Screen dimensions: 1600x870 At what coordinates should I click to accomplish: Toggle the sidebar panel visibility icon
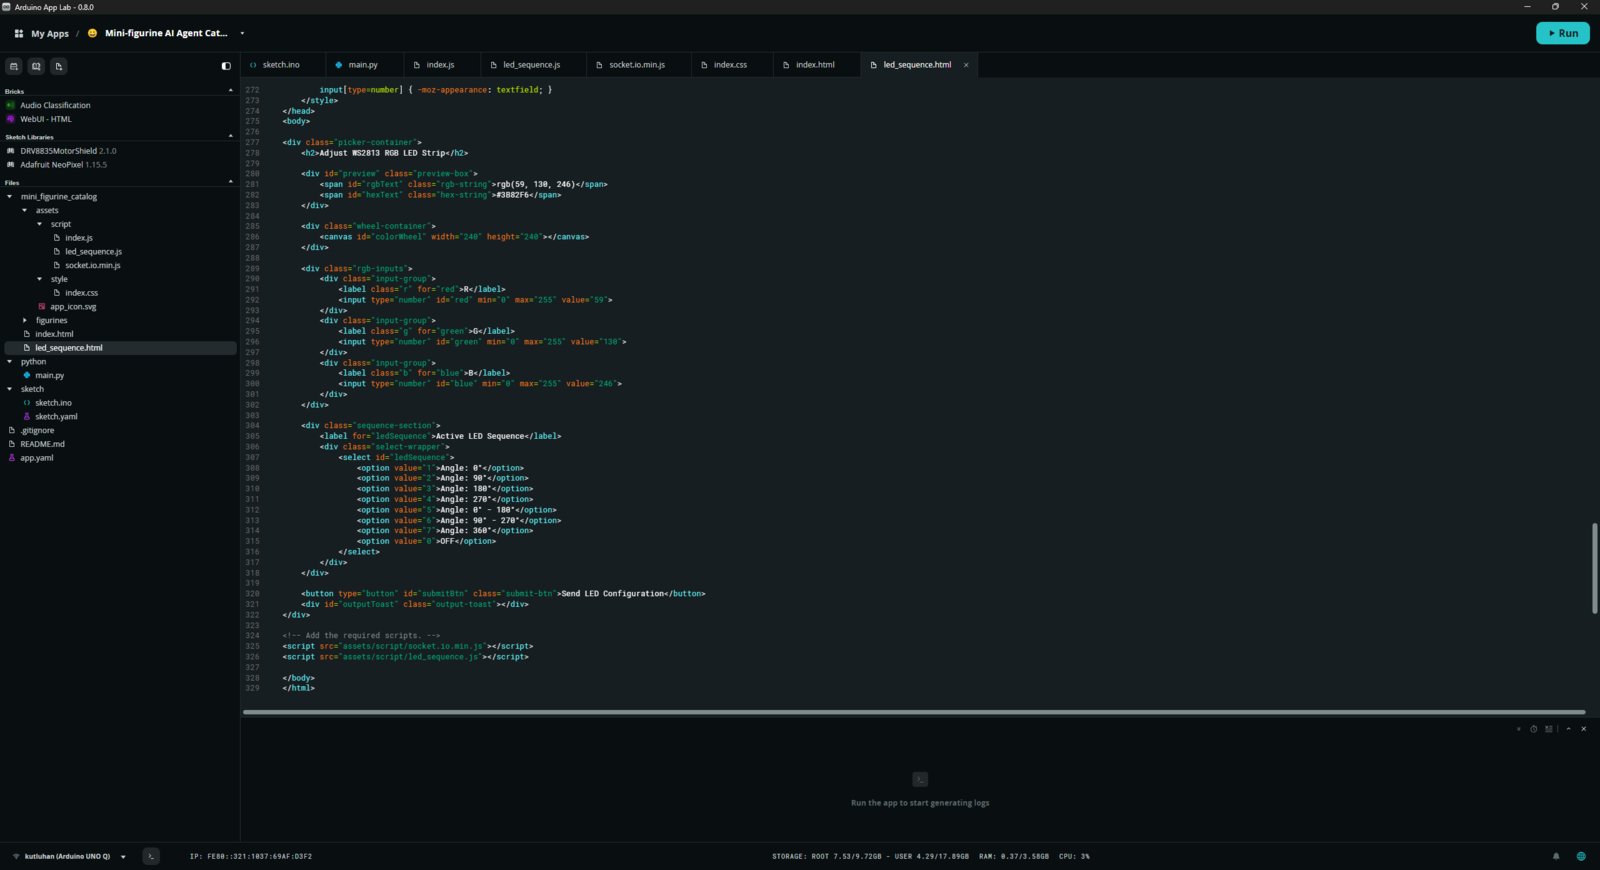(226, 66)
